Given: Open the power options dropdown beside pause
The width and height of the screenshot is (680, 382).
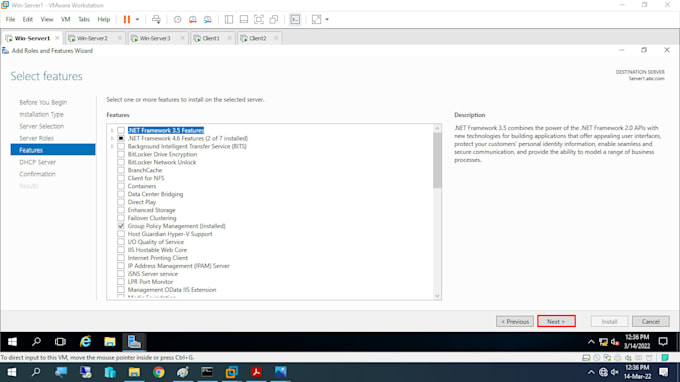Looking at the screenshot, I should [137, 20].
